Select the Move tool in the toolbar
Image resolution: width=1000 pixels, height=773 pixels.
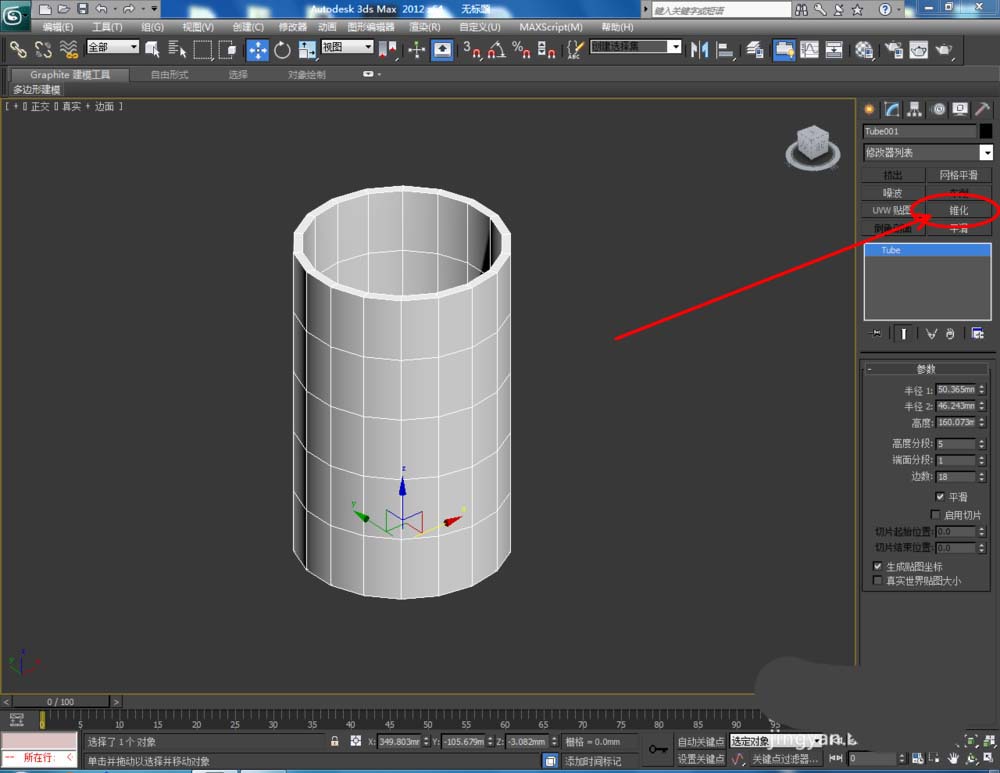pyautogui.click(x=257, y=49)
